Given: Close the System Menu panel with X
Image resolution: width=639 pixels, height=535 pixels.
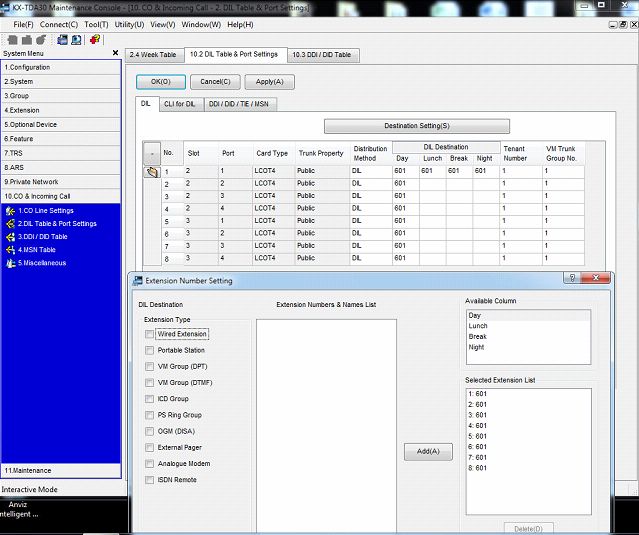Looking at the screenshot, I should [115, 53].
